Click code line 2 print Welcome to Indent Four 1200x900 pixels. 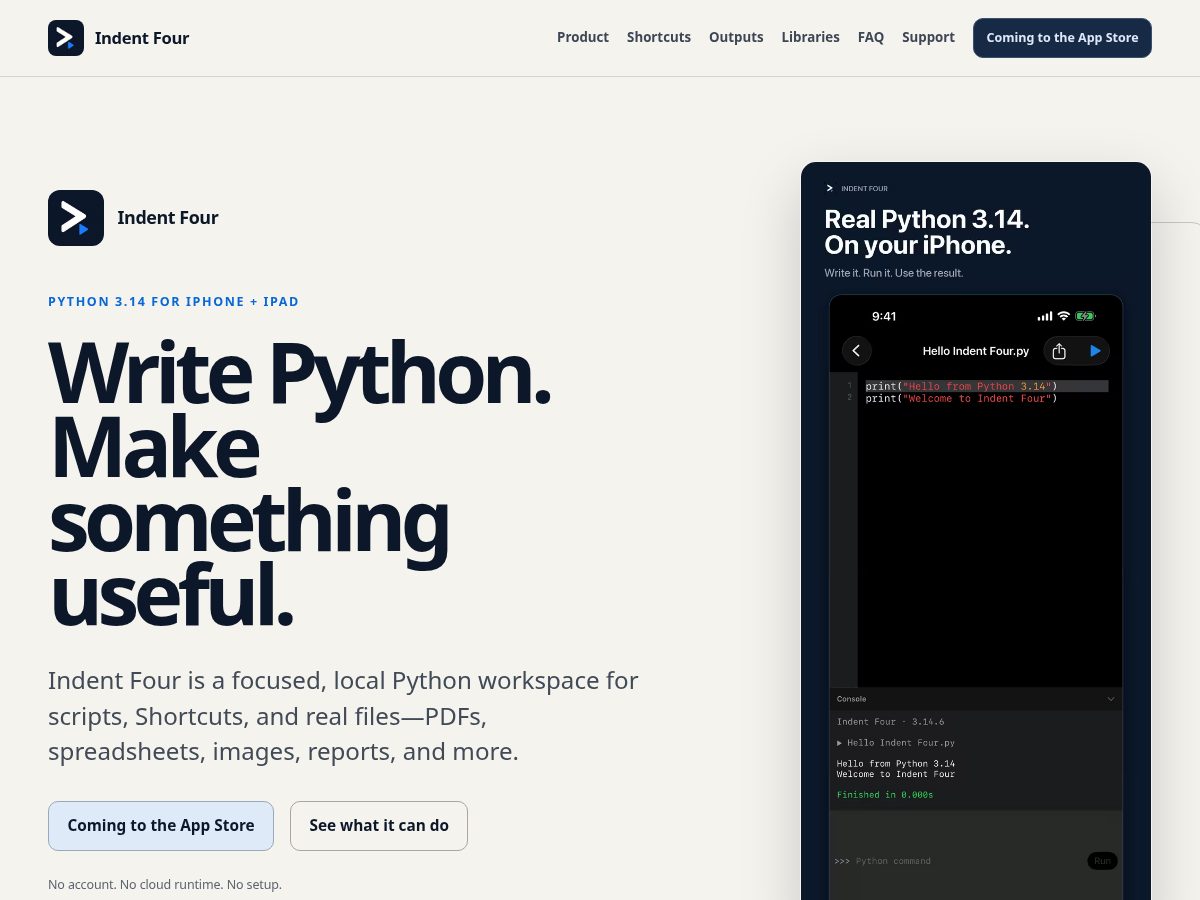[961, 398]
